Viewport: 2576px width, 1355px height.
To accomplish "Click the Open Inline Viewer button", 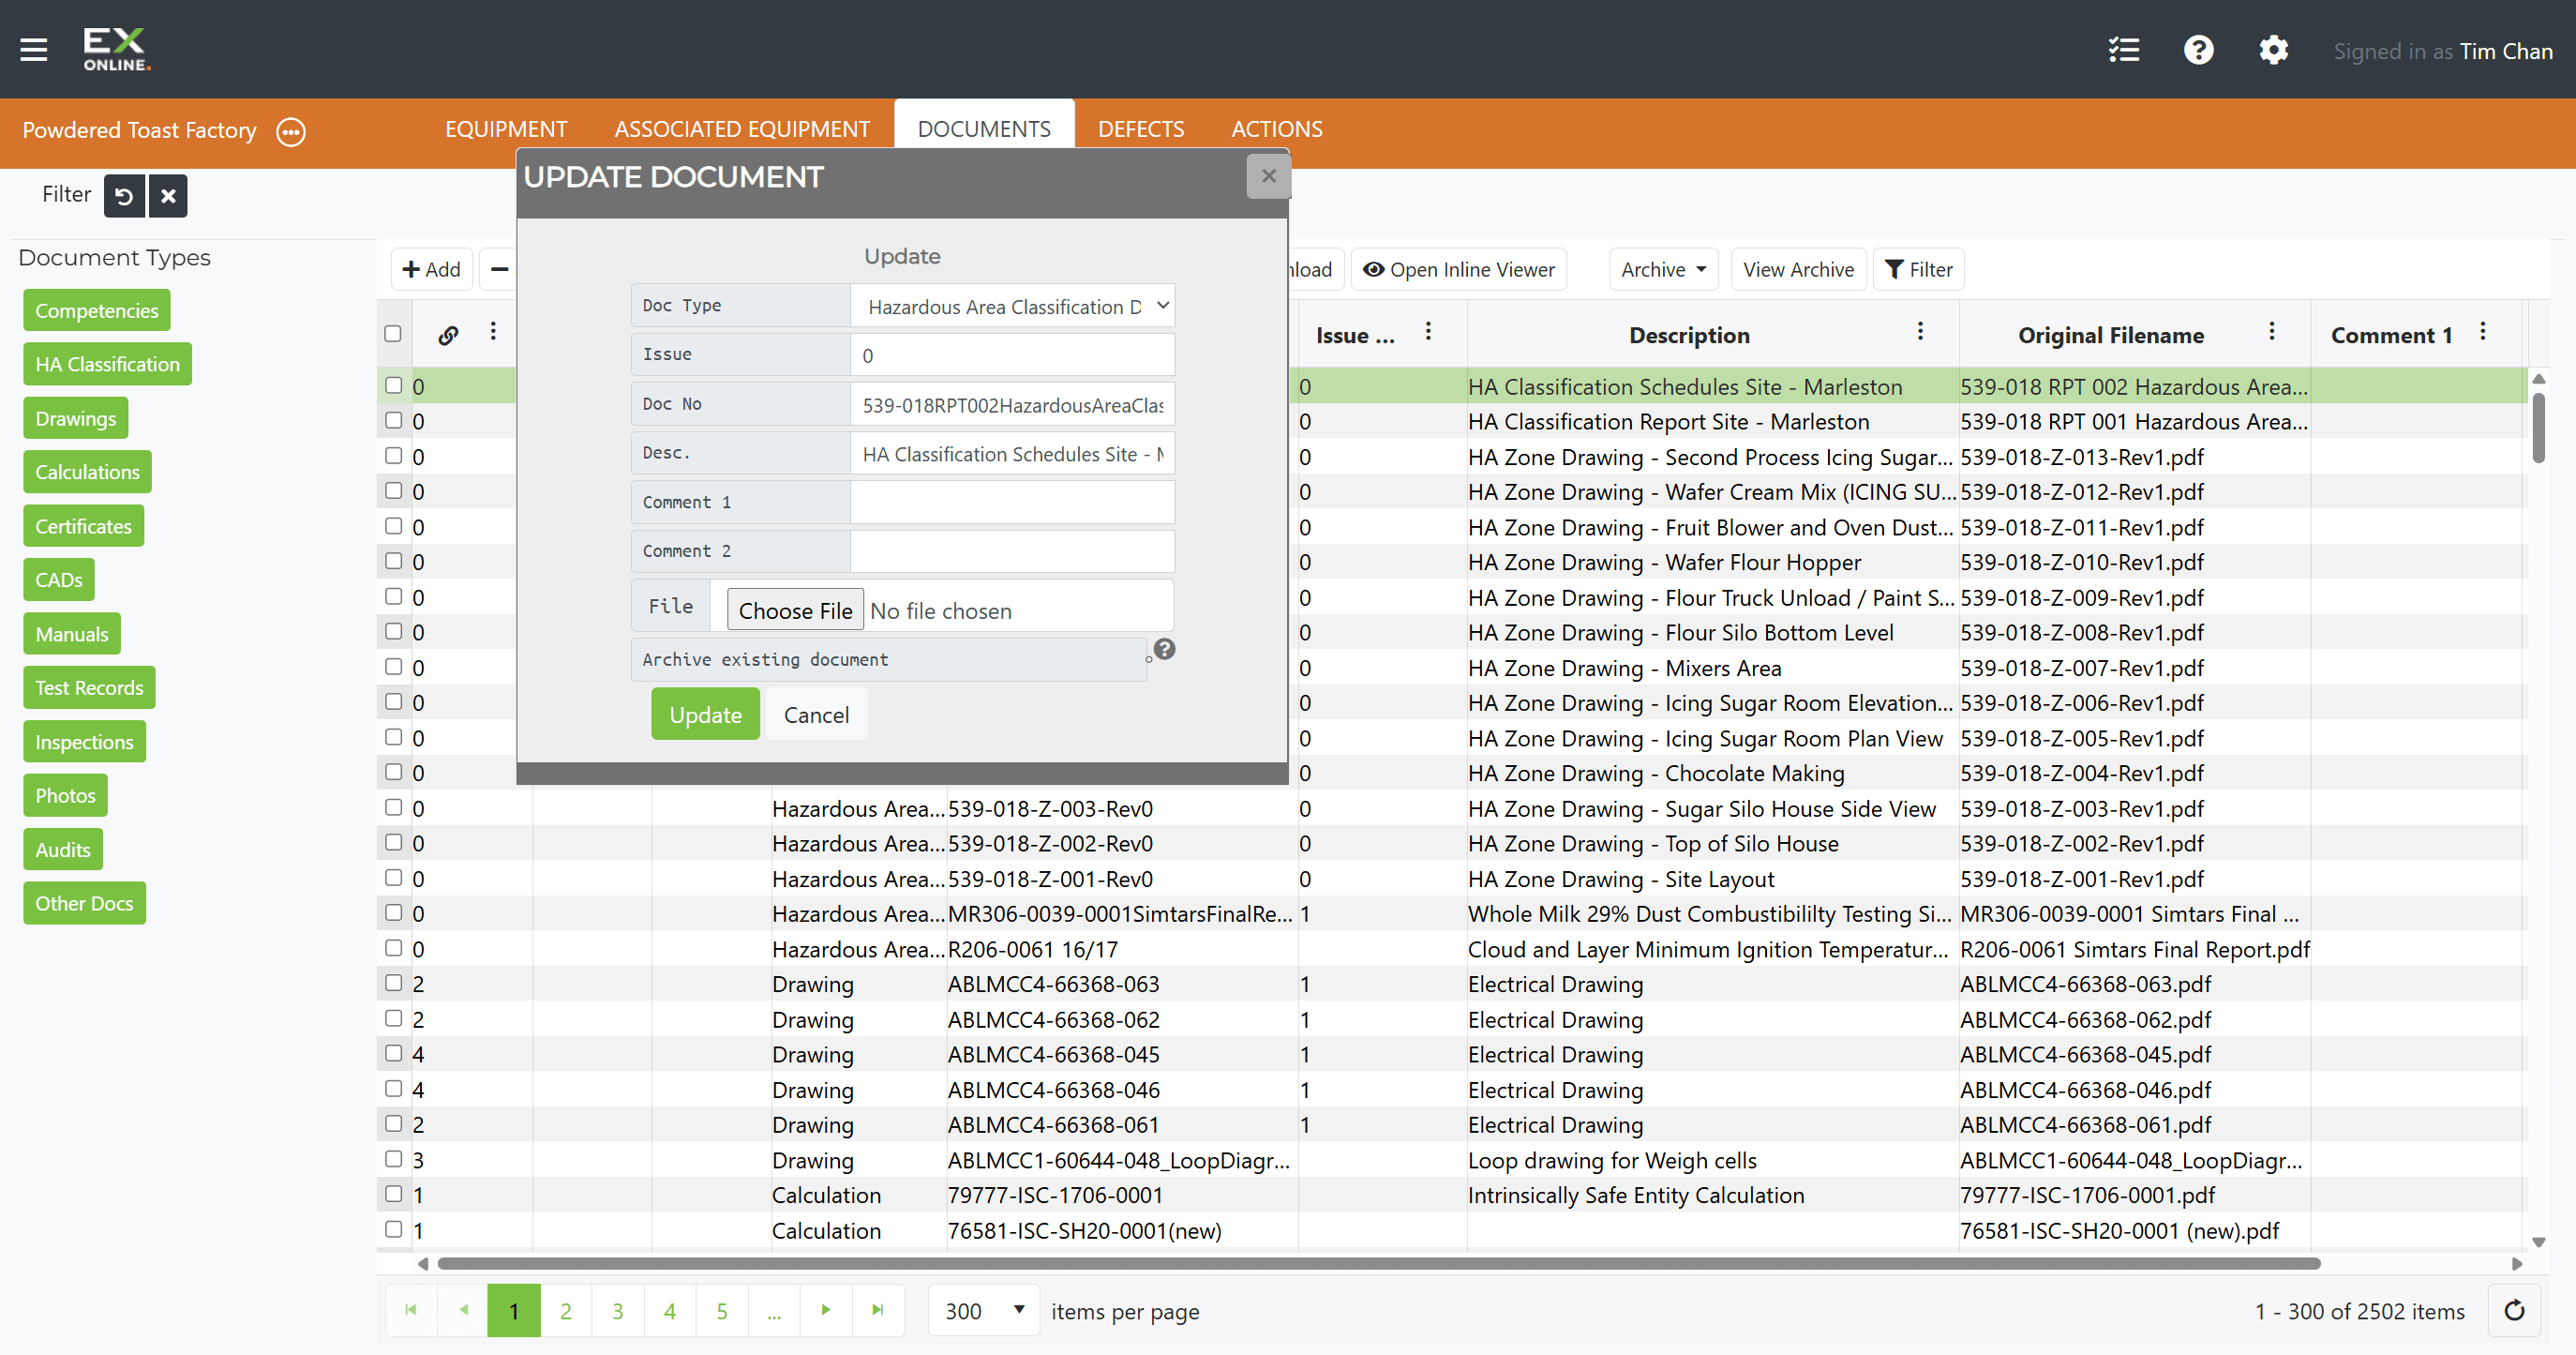I will [1459, 270].
